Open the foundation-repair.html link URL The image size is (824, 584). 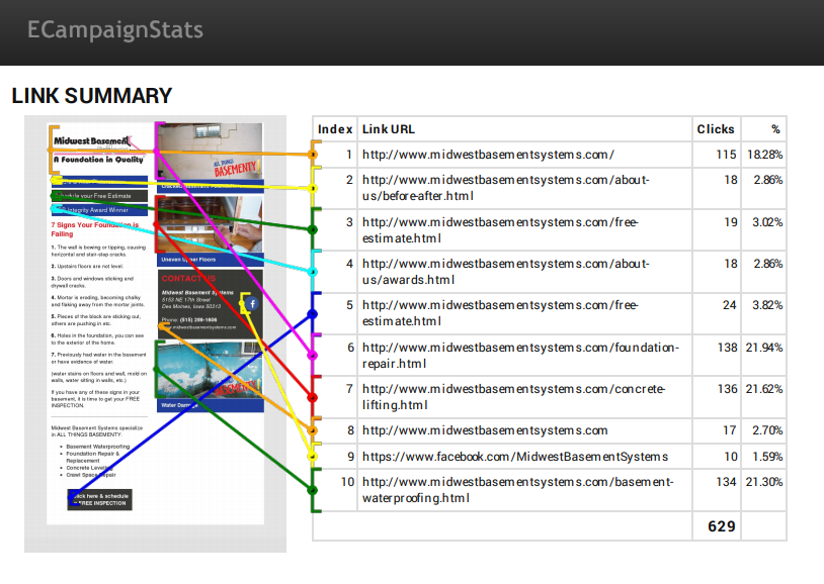tap(520, 355)
